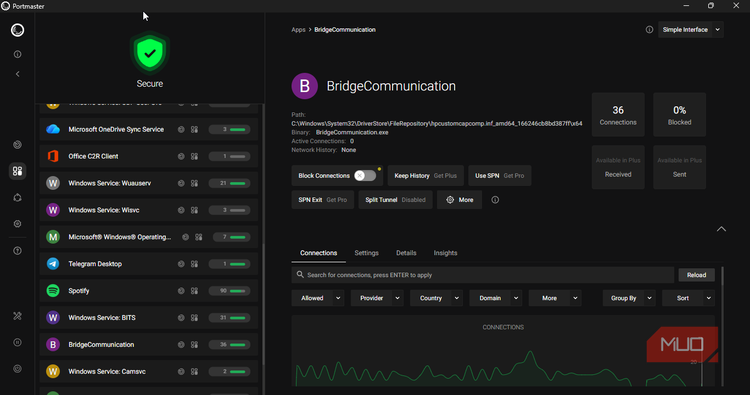Go to Apps in the breadcrumb

(298, 30)
